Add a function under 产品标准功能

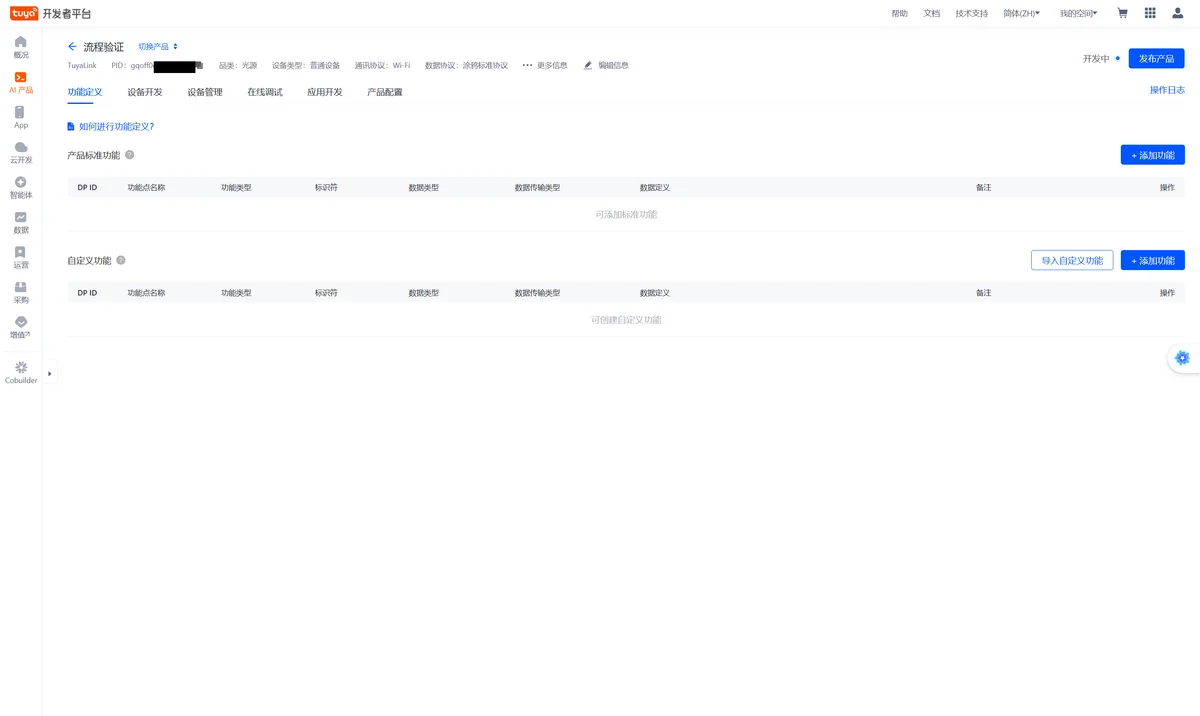coord(1153,155)
